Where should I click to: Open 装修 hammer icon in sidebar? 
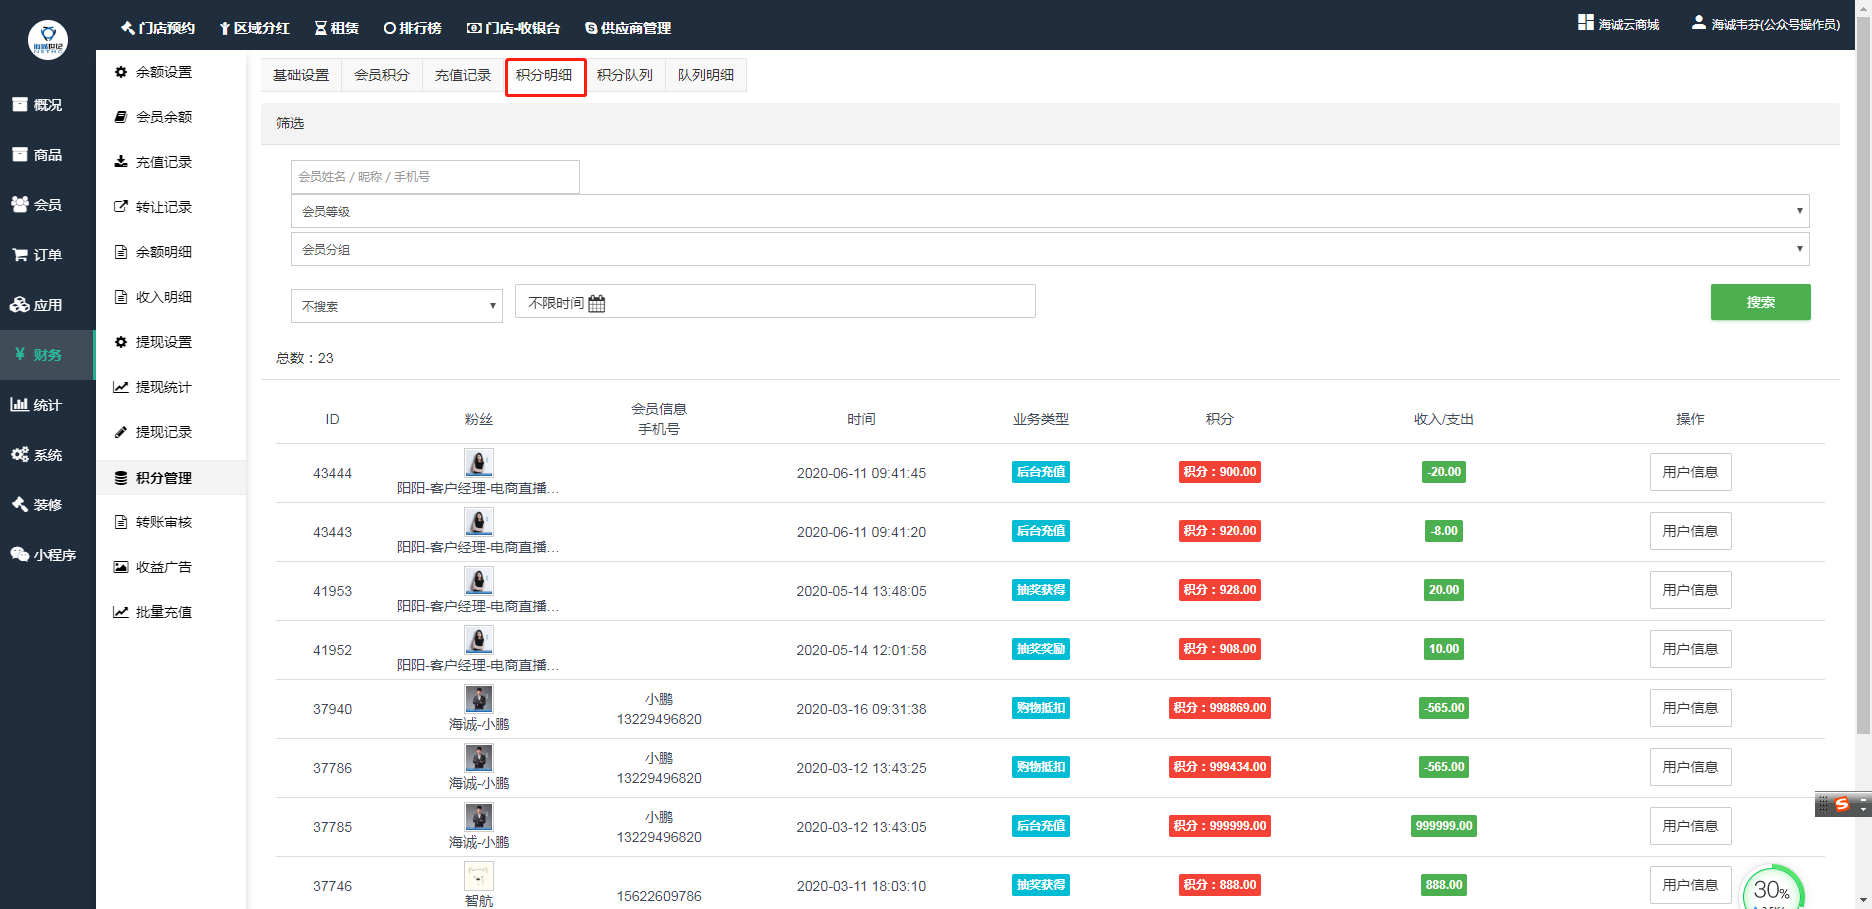click(19, 504)
